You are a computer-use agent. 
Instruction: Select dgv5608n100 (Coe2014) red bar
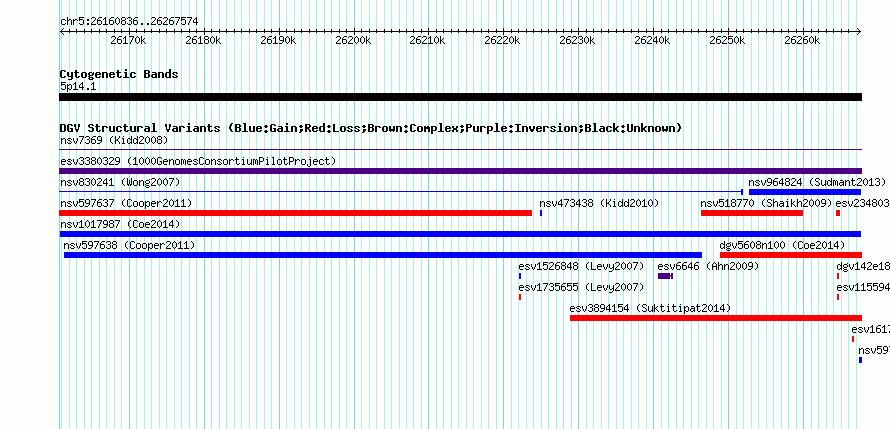click(791, 255)
